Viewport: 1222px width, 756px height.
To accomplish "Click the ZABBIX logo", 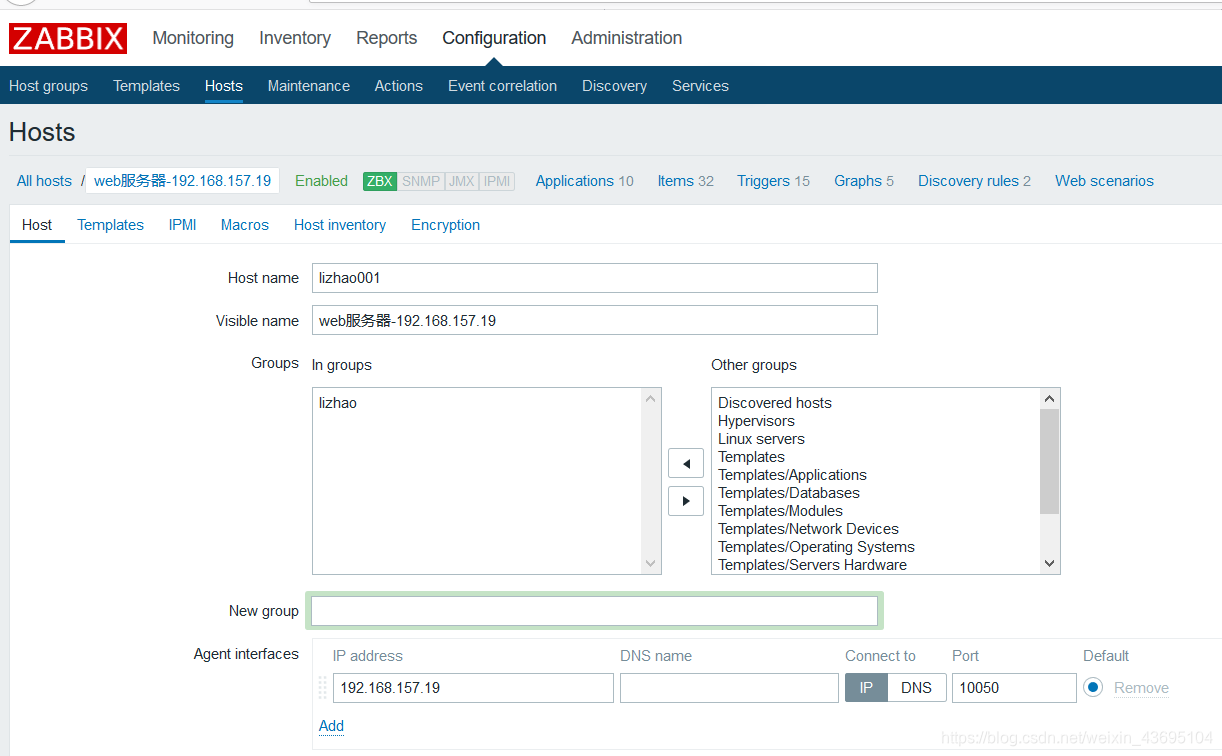I will tap(68, 38).
